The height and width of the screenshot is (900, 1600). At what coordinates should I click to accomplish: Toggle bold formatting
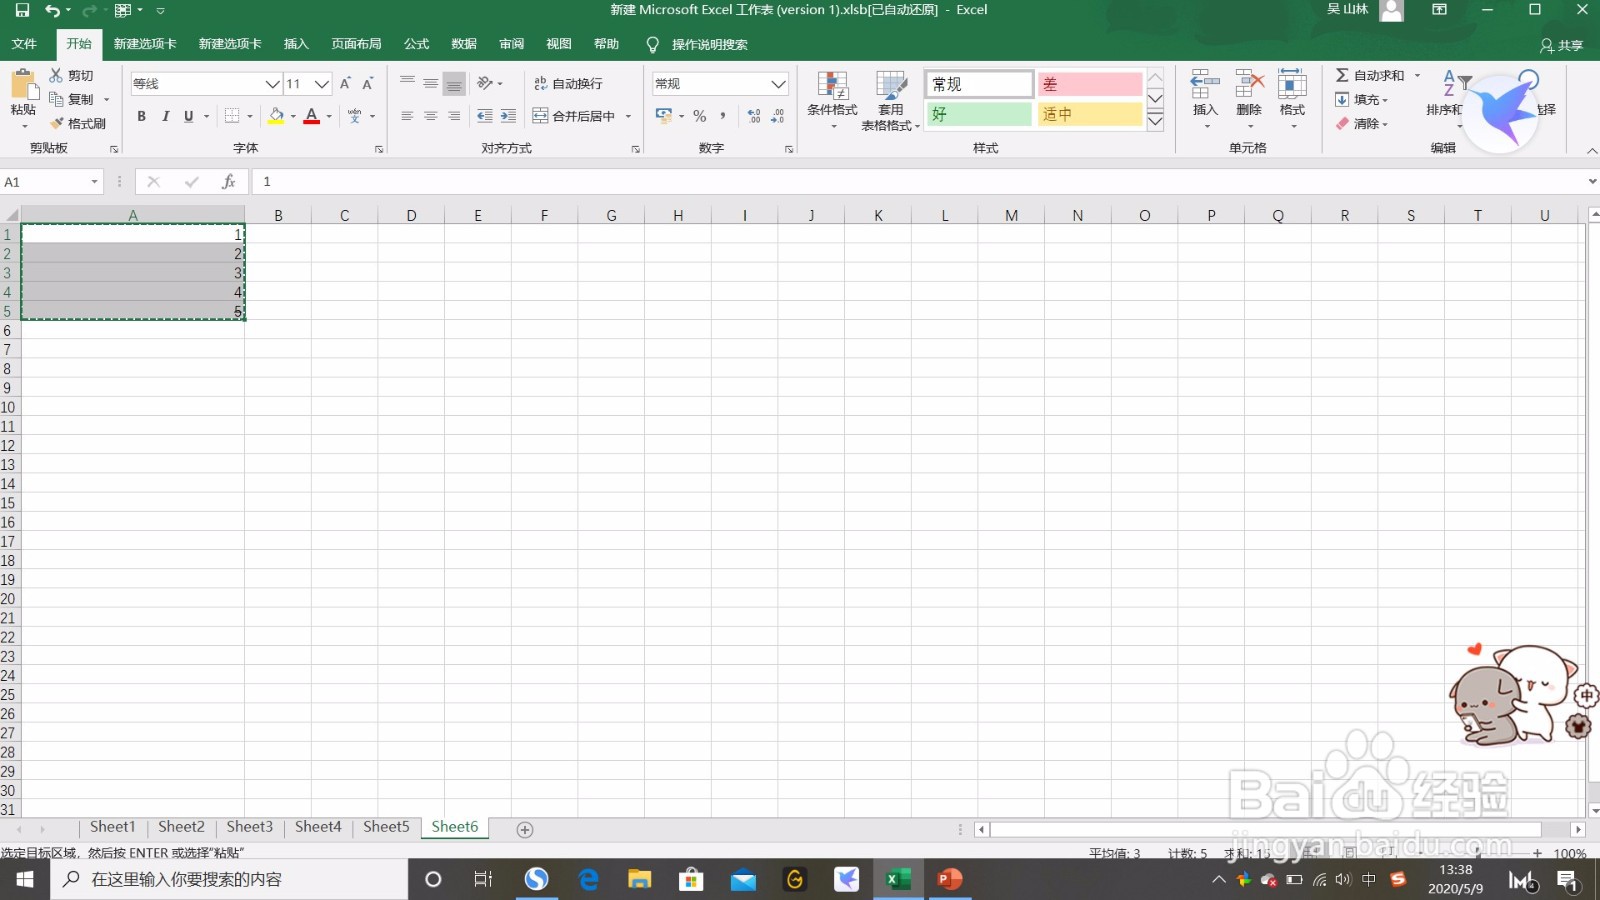point(142,116)
